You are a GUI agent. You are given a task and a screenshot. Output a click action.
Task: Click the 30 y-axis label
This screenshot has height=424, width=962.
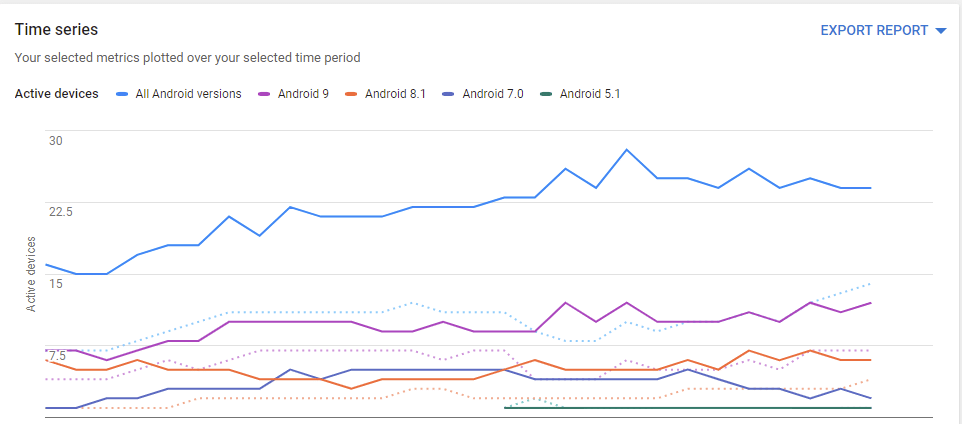(56, 141)
